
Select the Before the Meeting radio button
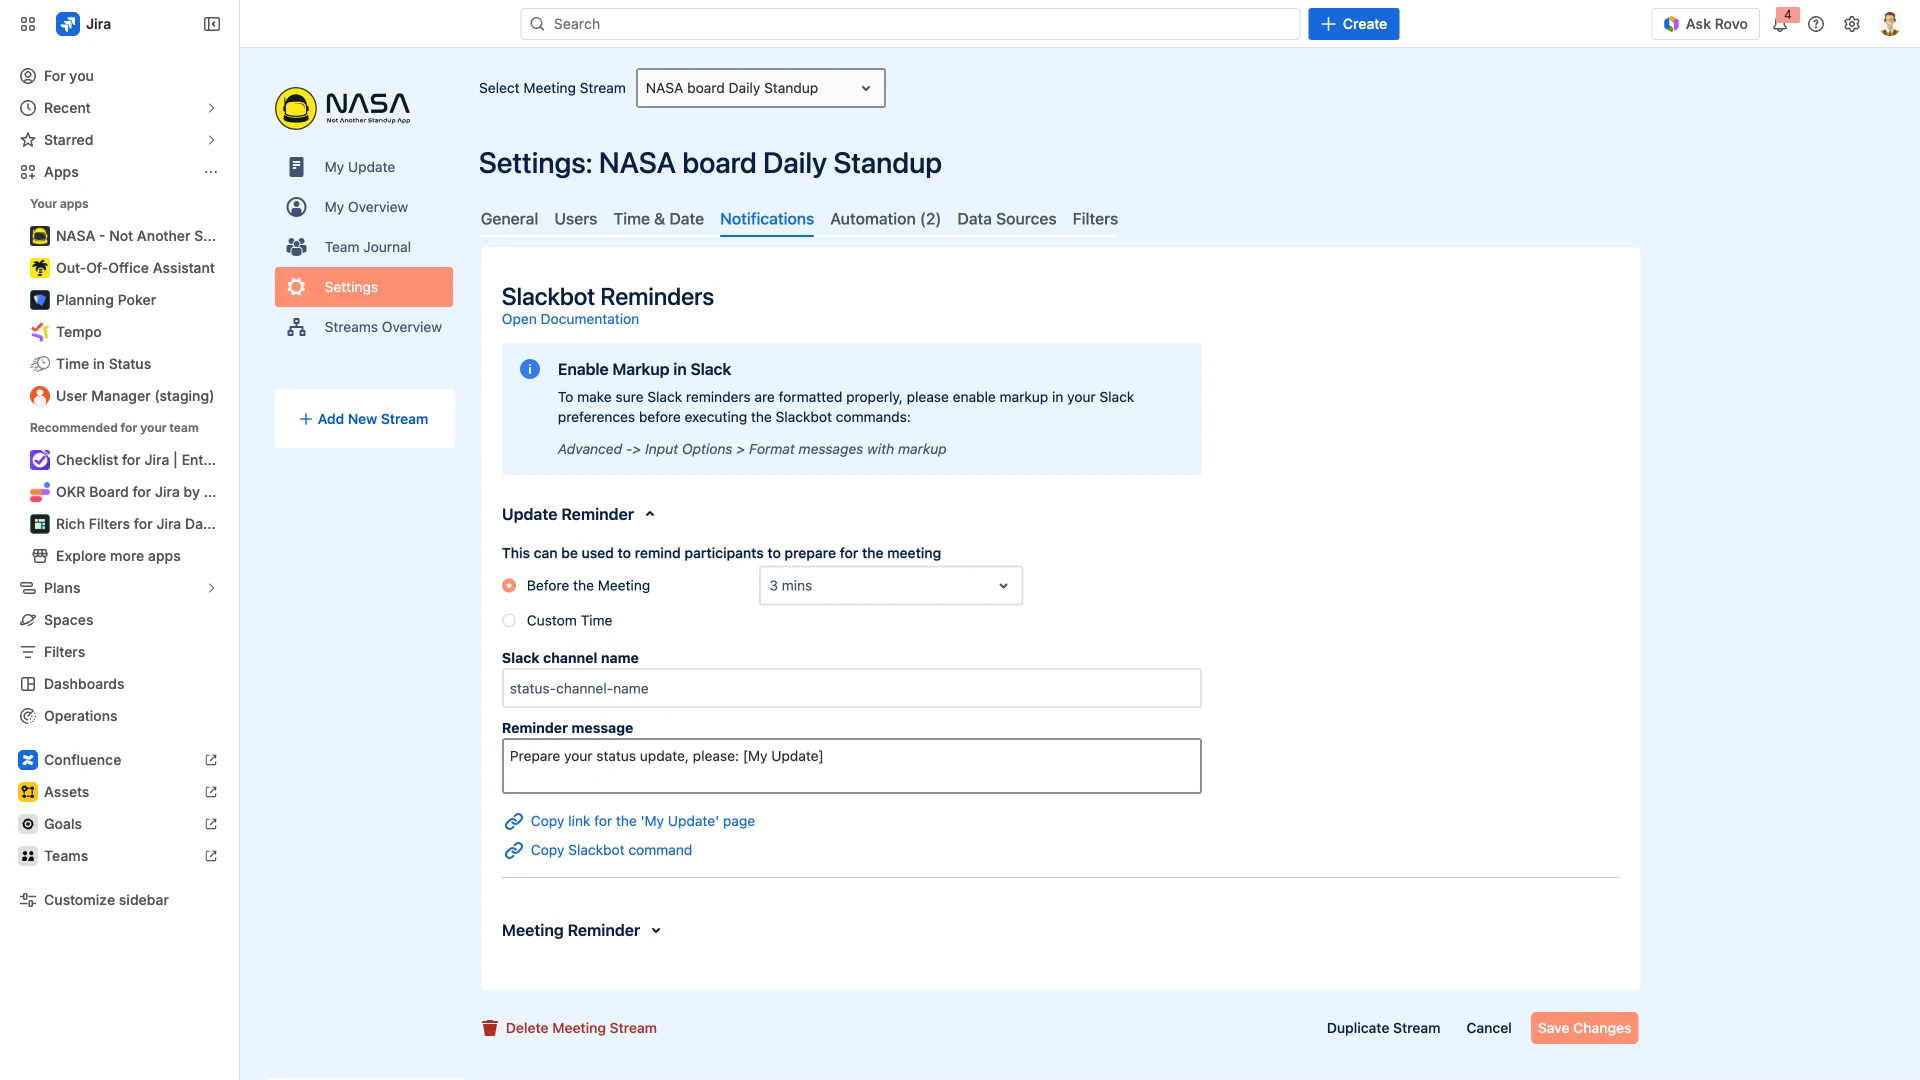[x=509, y=585]
